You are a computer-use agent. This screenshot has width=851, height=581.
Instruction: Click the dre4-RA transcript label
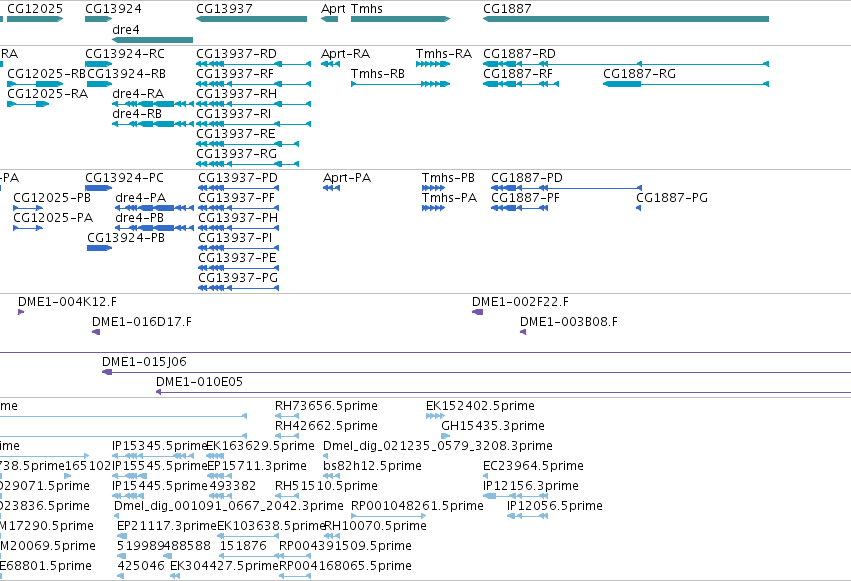[x=138, y=94]
